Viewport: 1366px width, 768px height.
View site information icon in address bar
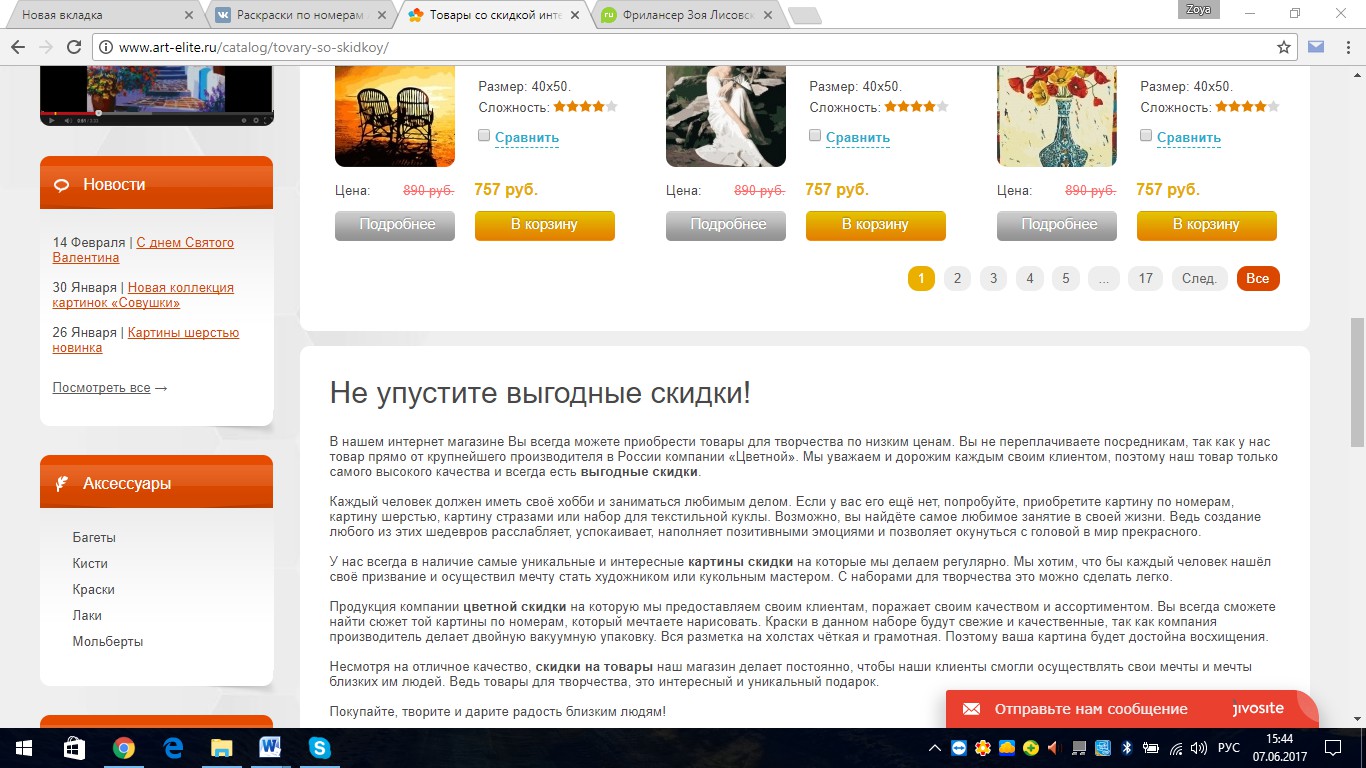tap(106, 47)
